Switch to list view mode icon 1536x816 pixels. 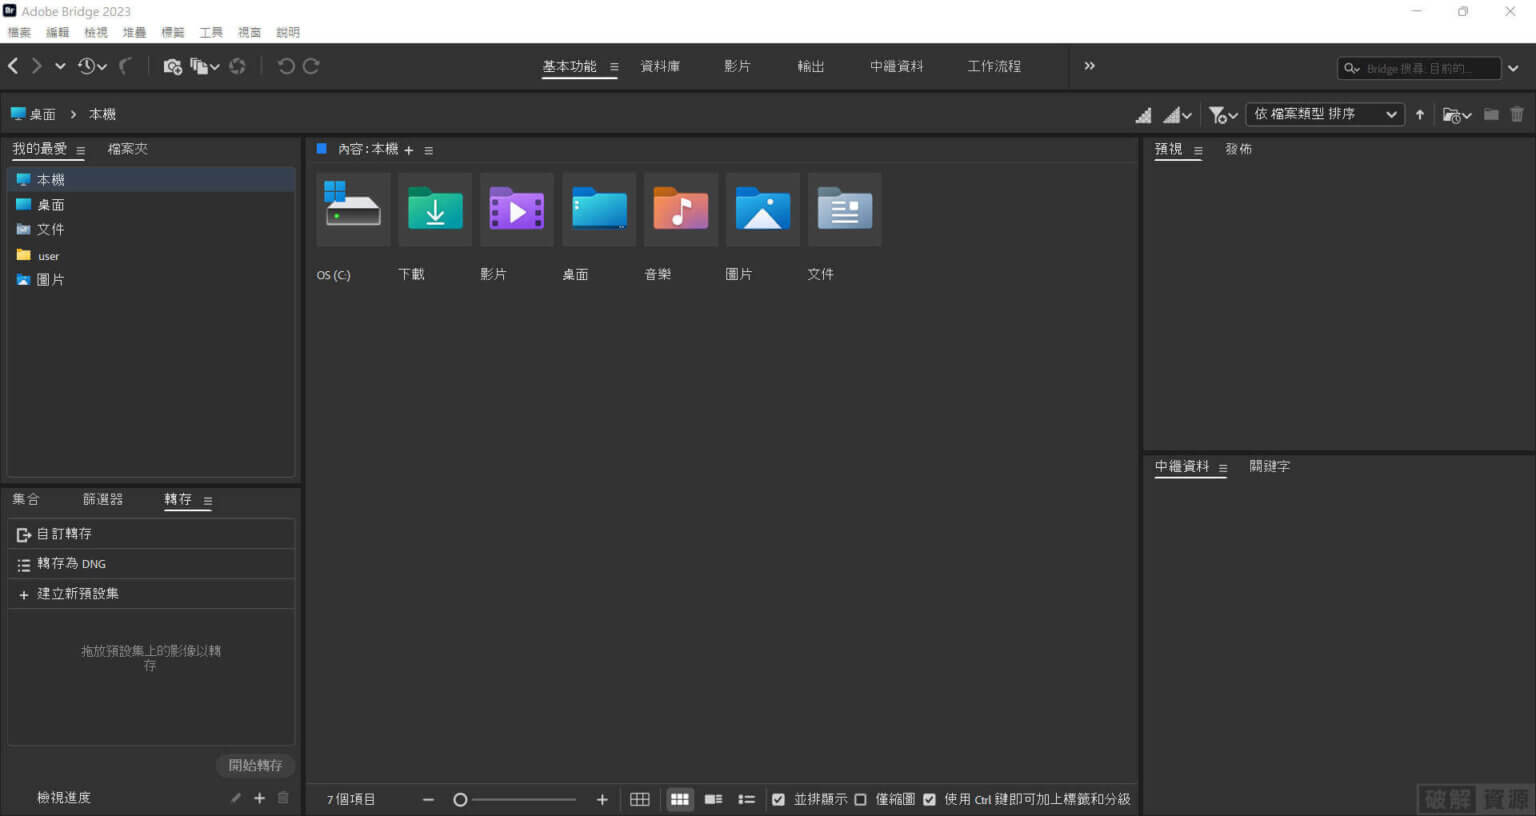(746, 799)
